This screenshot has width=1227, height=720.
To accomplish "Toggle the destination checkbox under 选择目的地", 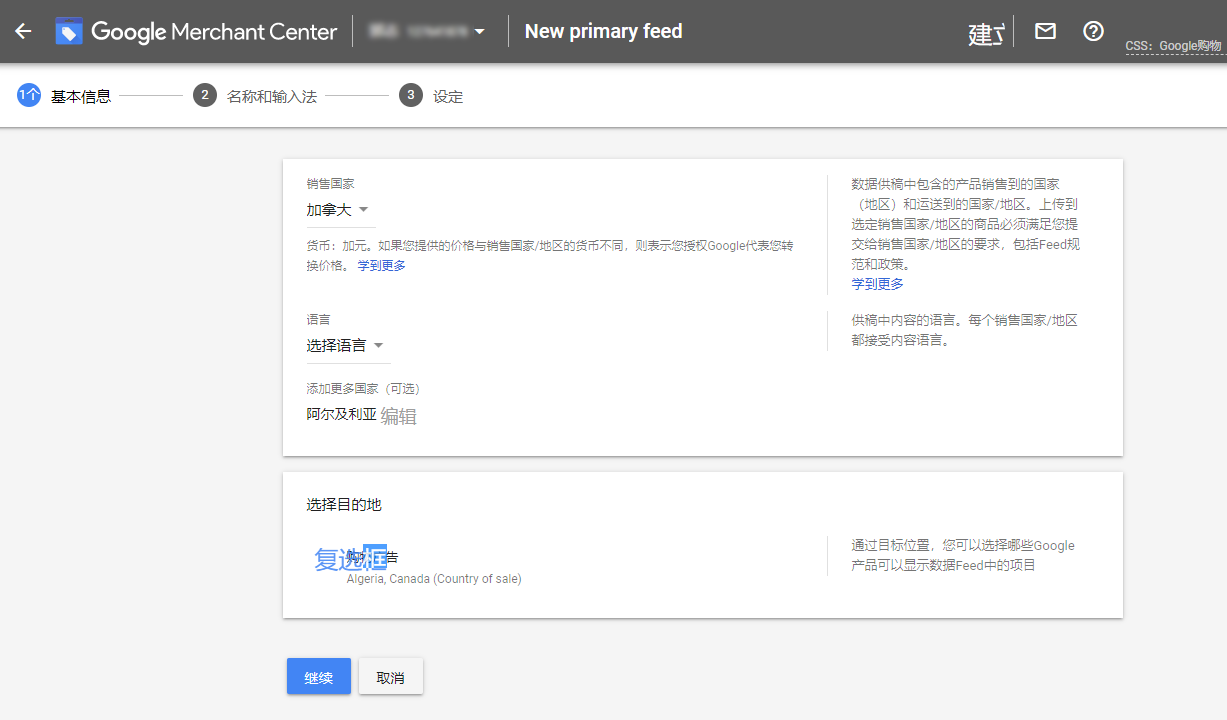I will coord(350,559).
